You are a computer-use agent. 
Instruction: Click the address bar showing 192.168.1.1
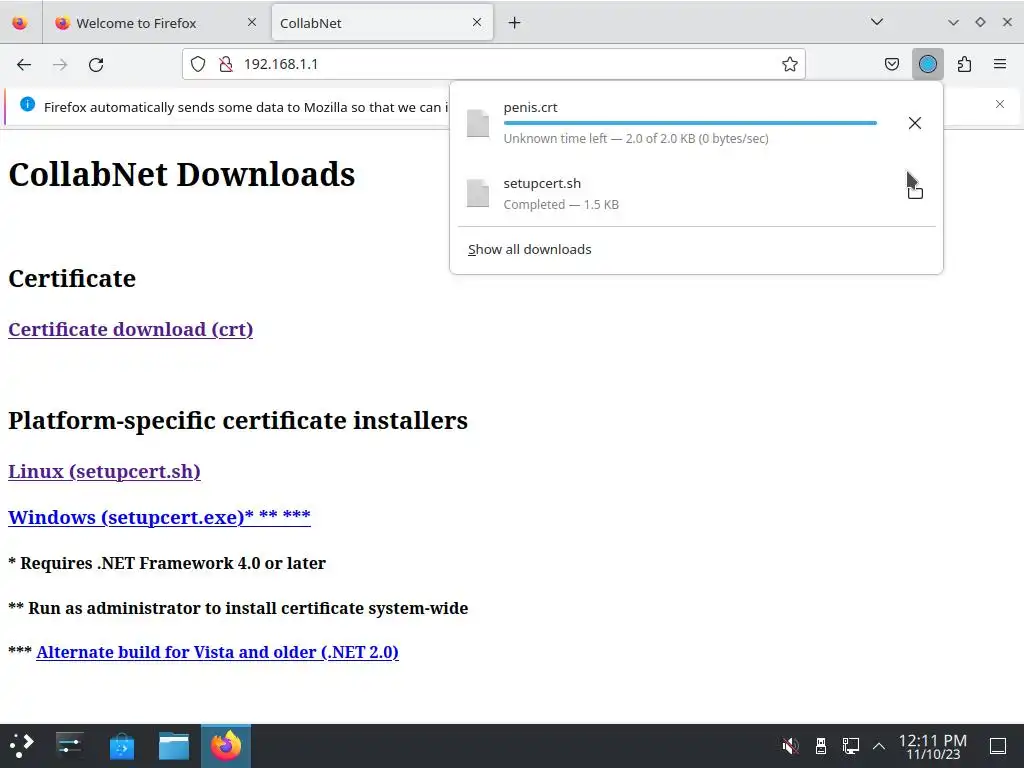(x=494, y=64)
